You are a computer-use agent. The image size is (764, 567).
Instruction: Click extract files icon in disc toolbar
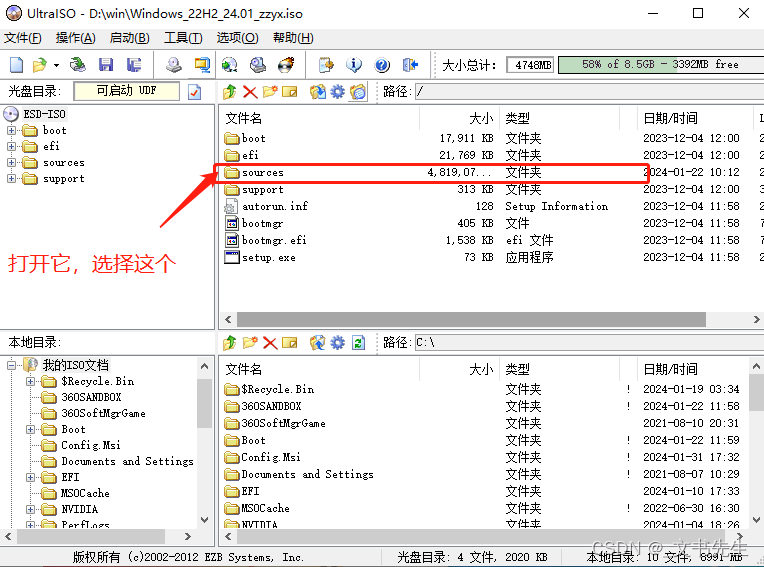point(318,92)
